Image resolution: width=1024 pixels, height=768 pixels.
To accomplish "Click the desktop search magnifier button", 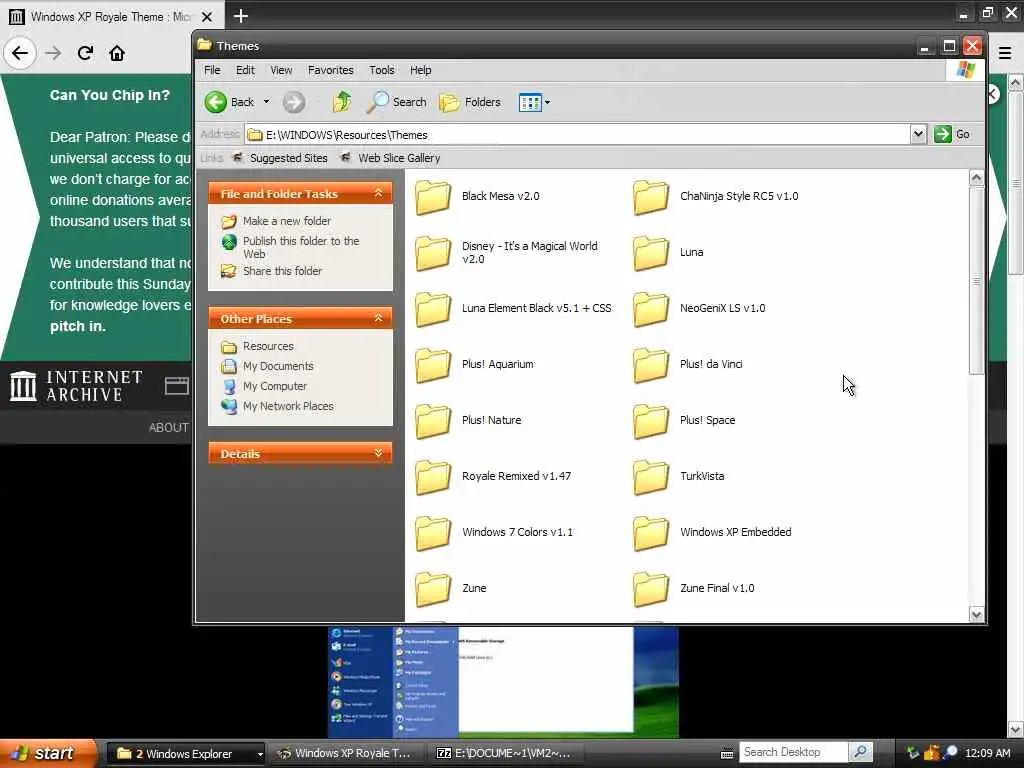I will (x=861, y=752).
